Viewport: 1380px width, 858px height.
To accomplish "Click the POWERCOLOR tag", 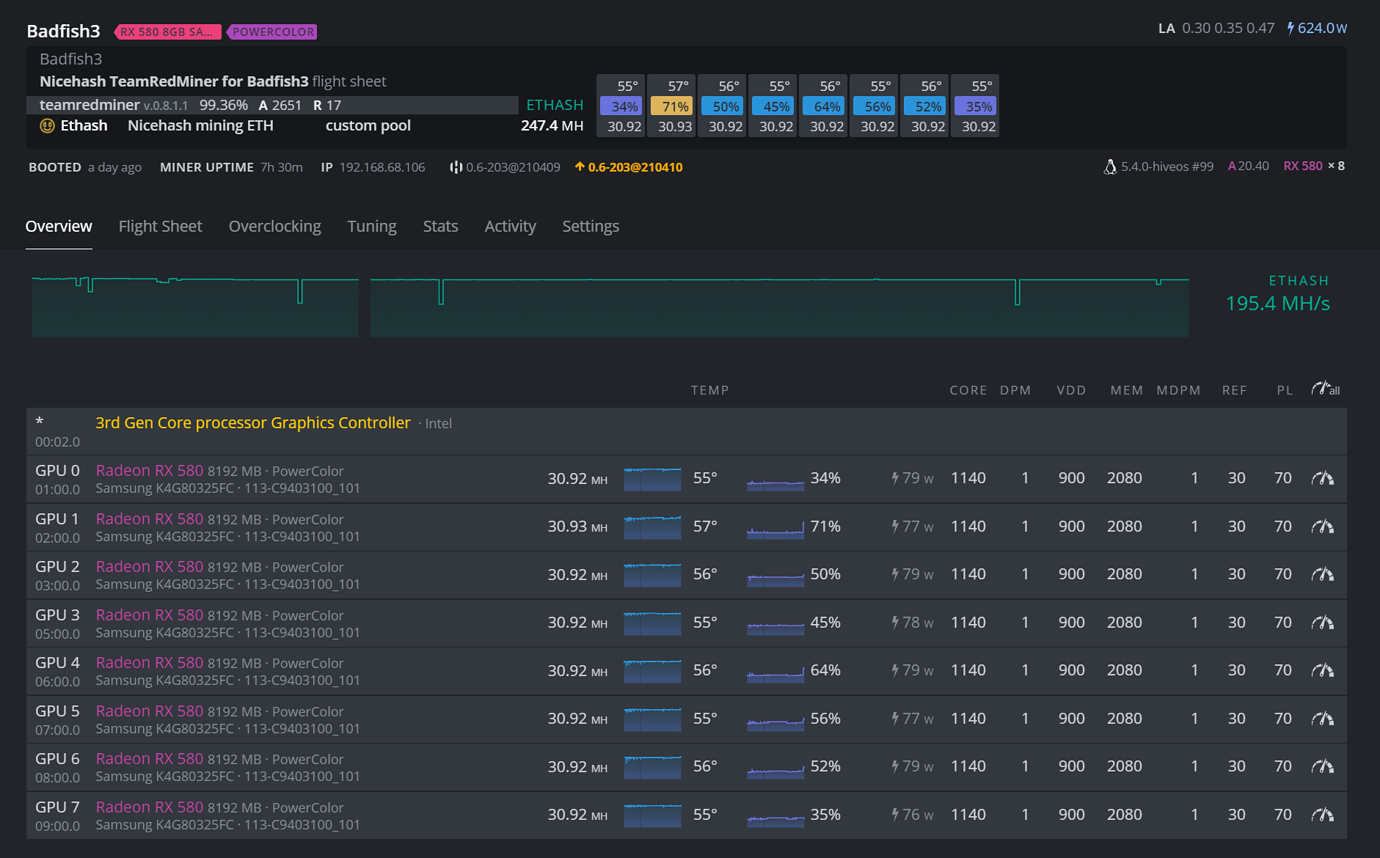I will [x=273, y=32].
